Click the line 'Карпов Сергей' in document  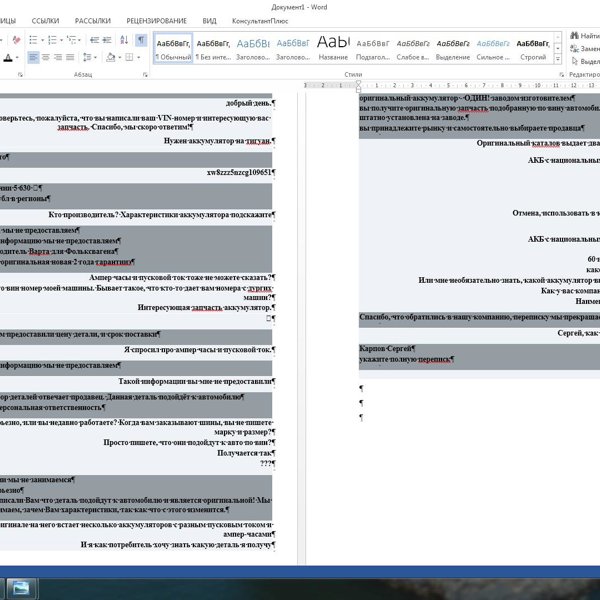387,349
